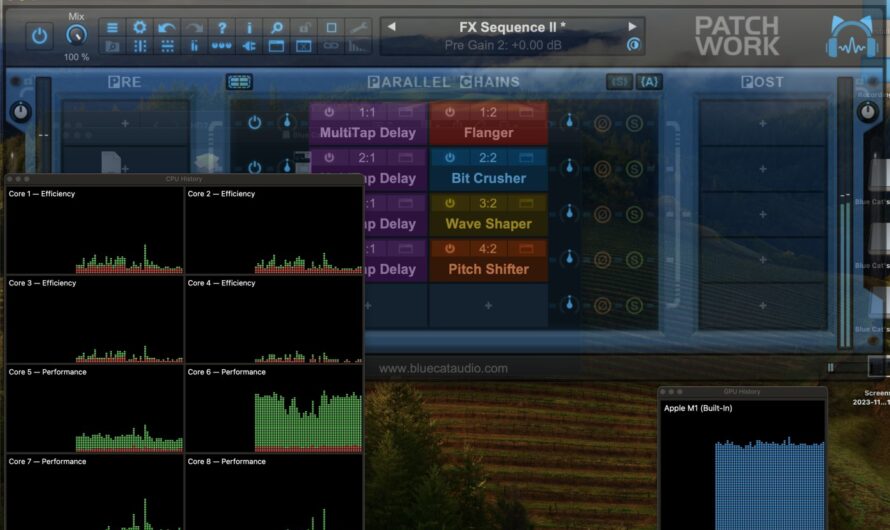
Task: Click the horizontal dotted rows layout icon
Action: [x=167, y=46]
